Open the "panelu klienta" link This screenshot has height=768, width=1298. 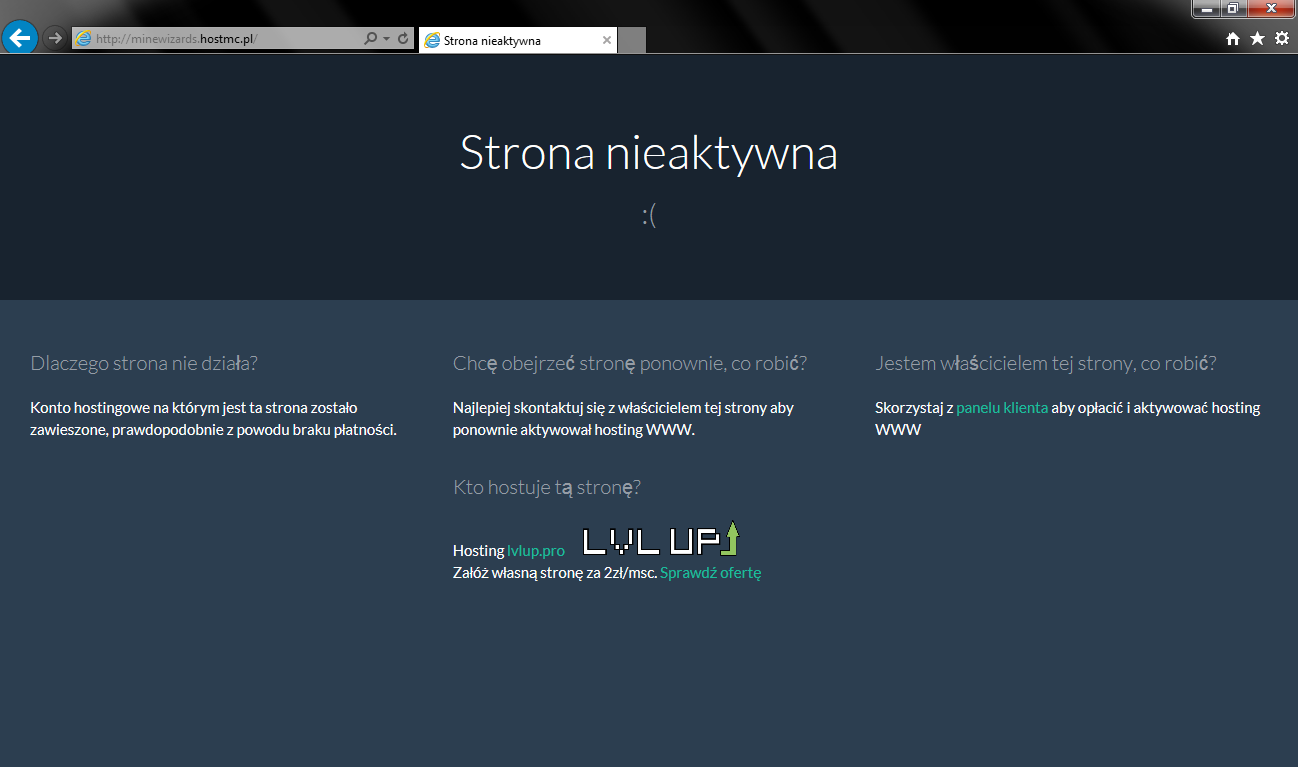1002,408
